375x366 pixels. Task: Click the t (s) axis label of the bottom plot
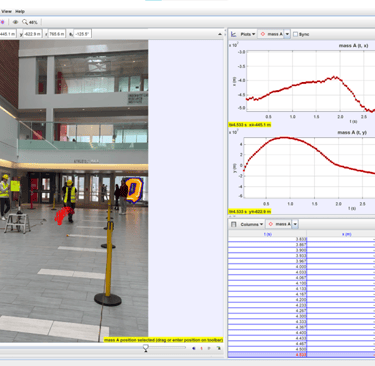(352, 208)
